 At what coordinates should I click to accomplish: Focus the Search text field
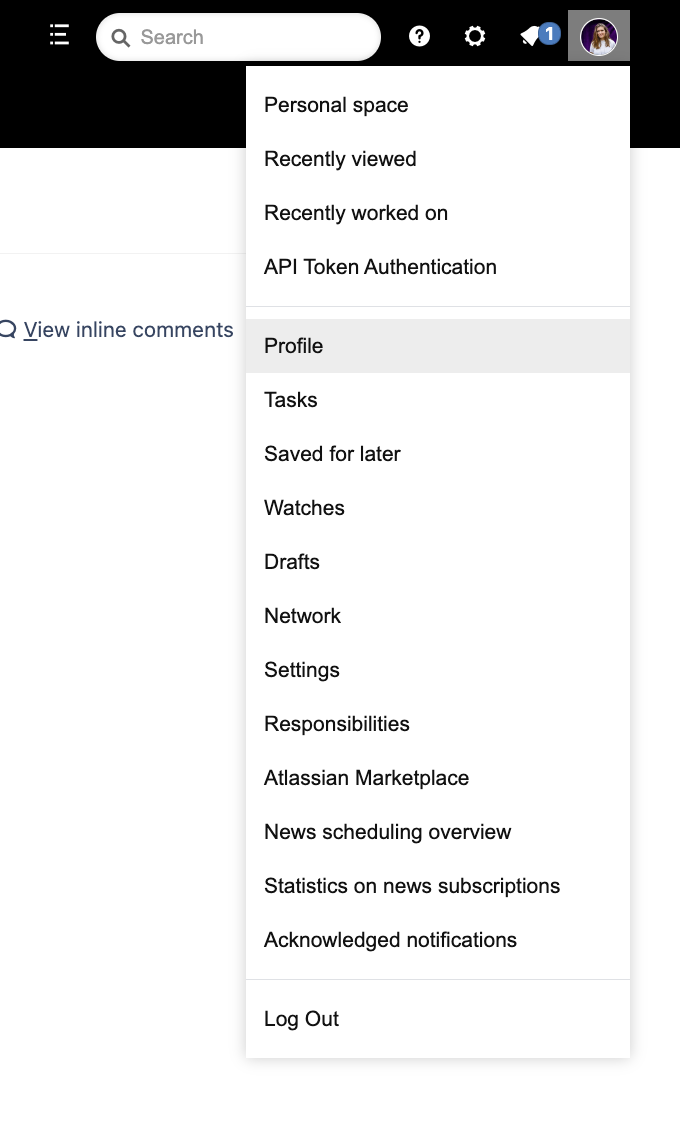click(x=238, y=37)
